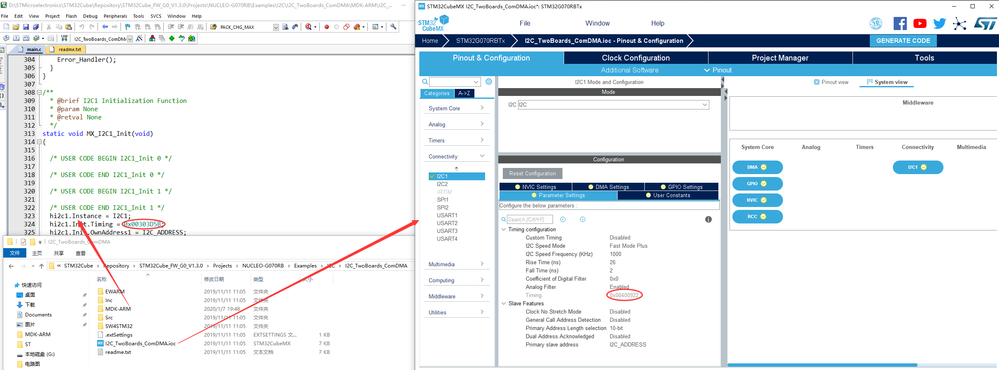The width and height of the screenshot is (999, 370).
Task: Select the MDK-ARM folder in file list
Action: (x=118, y=309)
